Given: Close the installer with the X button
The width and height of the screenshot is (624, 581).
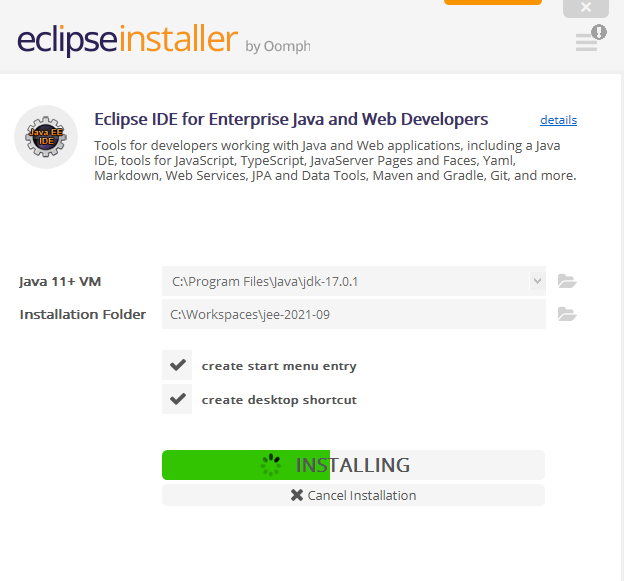Looking at the screenshot, I should [x=586, y=7].
